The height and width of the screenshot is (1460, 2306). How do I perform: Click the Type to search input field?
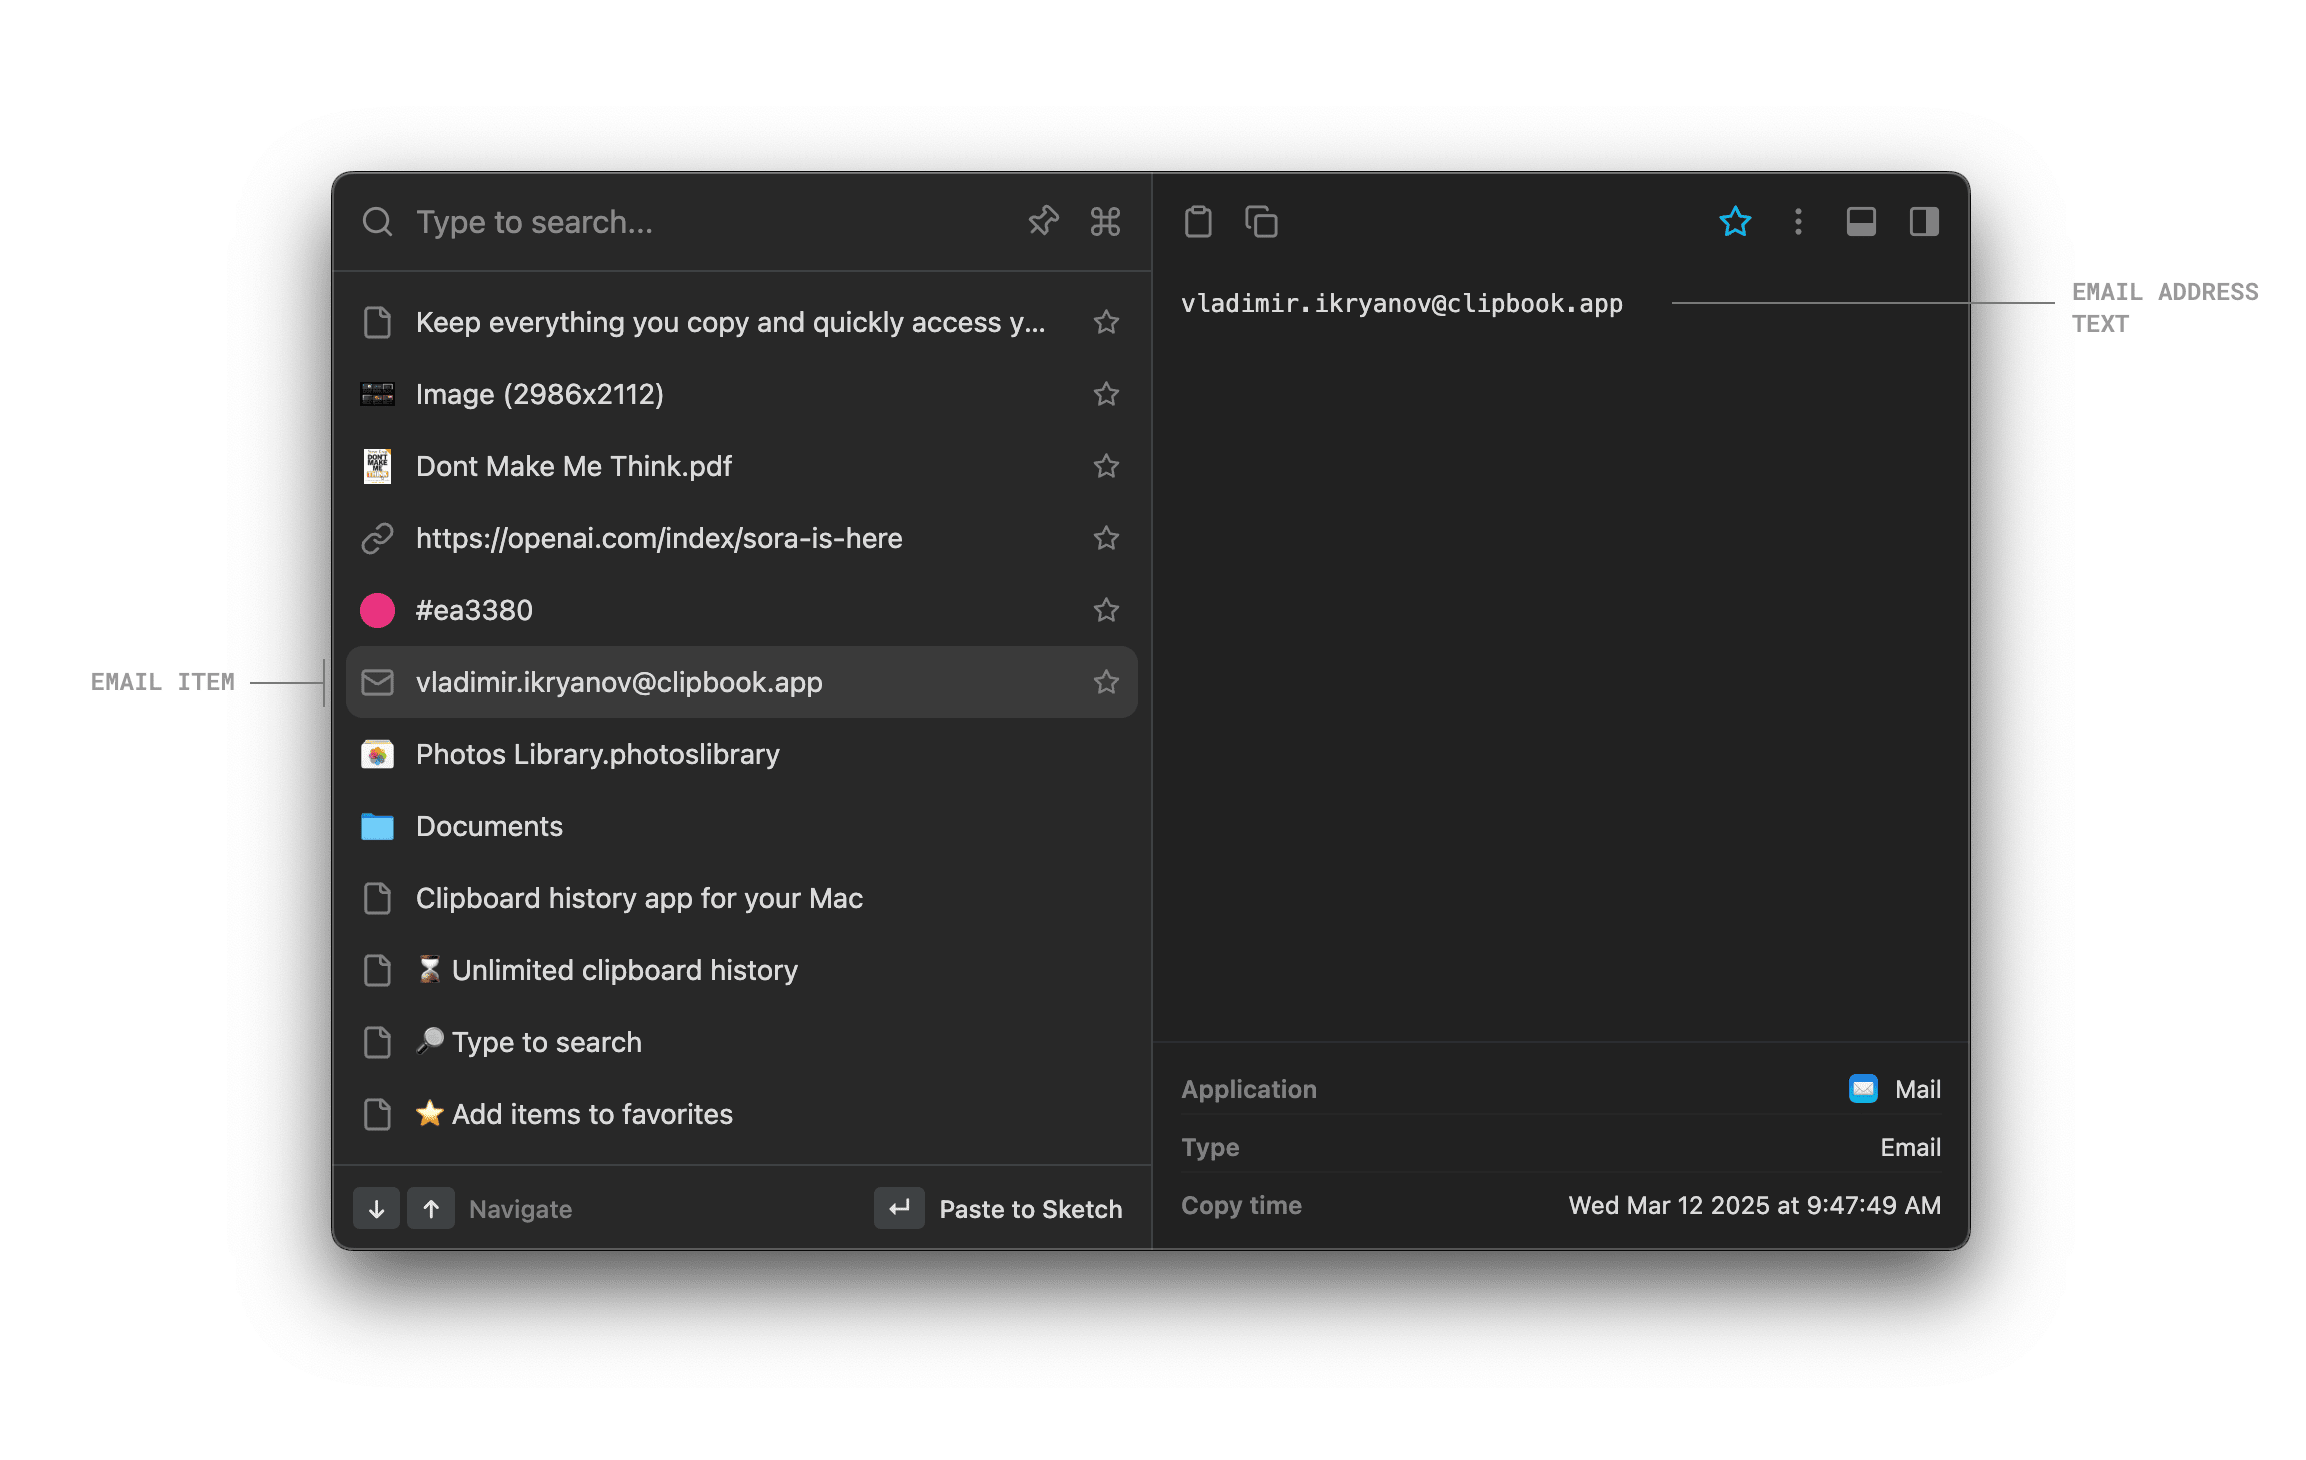pos(600,221)
